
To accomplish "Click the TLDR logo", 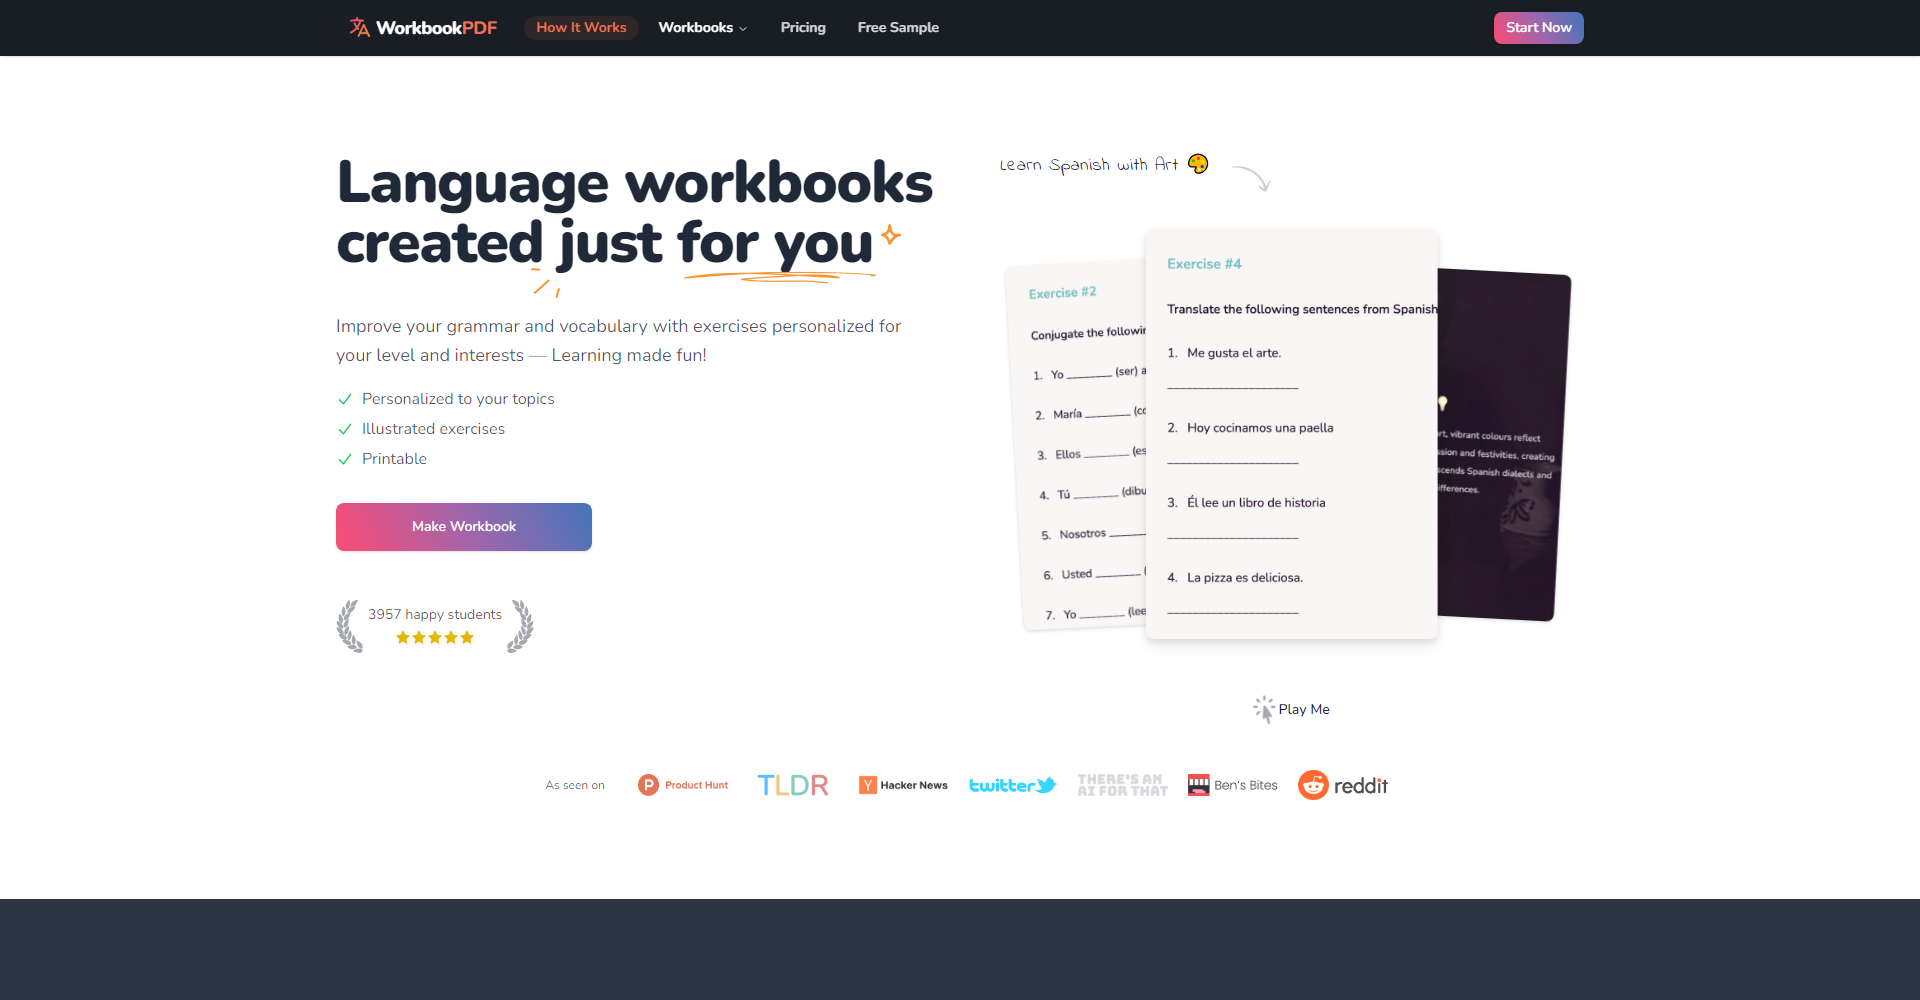I will (792, 785).
